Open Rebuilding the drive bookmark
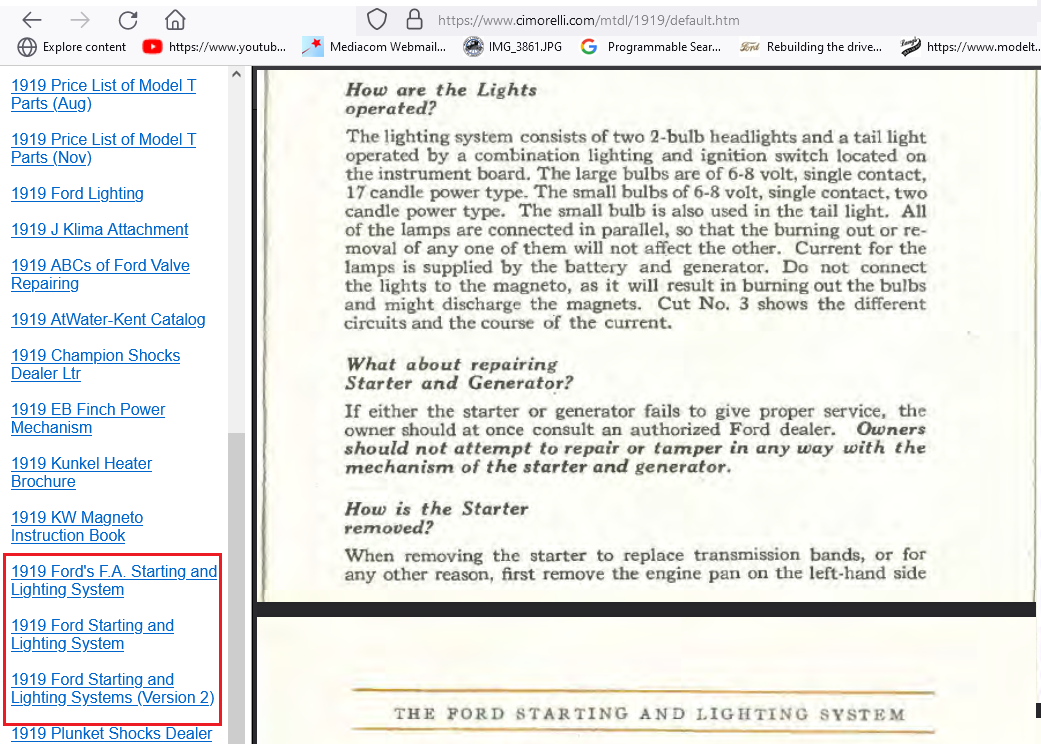1041x744 pixels. (x=810, y=46)
